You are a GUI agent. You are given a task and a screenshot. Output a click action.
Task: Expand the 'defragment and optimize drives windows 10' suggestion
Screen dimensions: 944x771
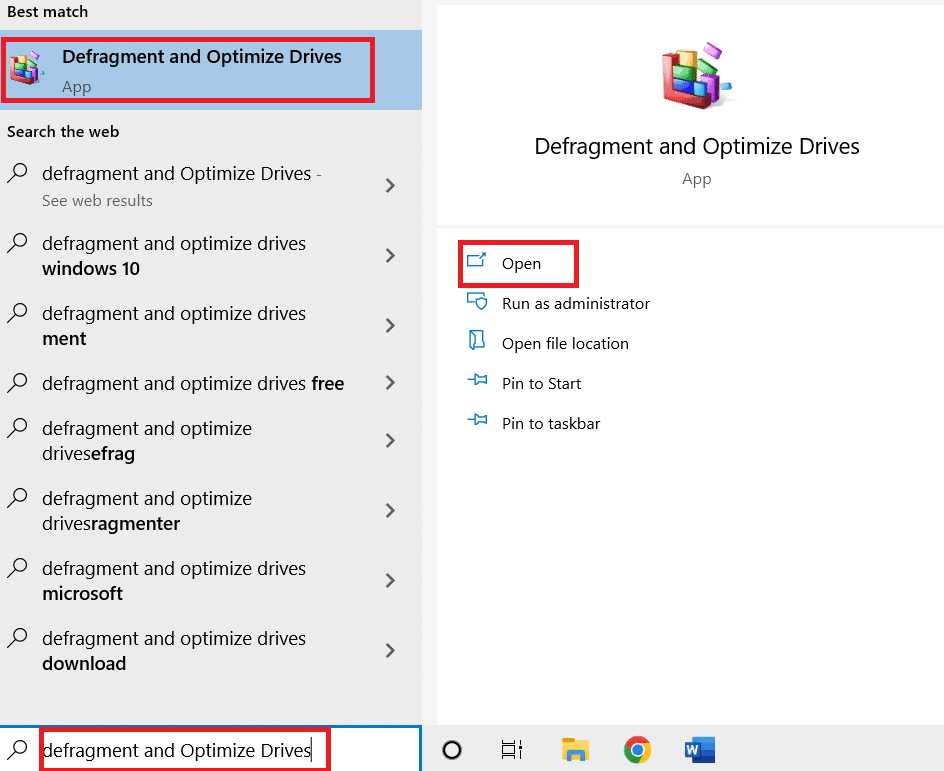390,256
